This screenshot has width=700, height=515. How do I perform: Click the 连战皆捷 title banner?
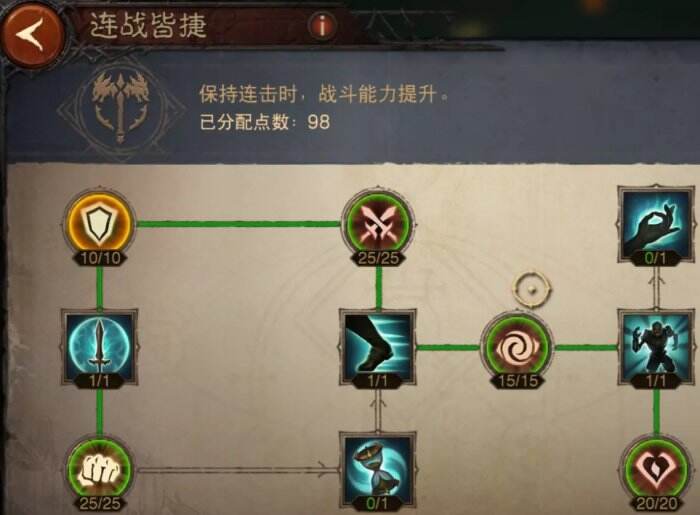click(148, 25)
